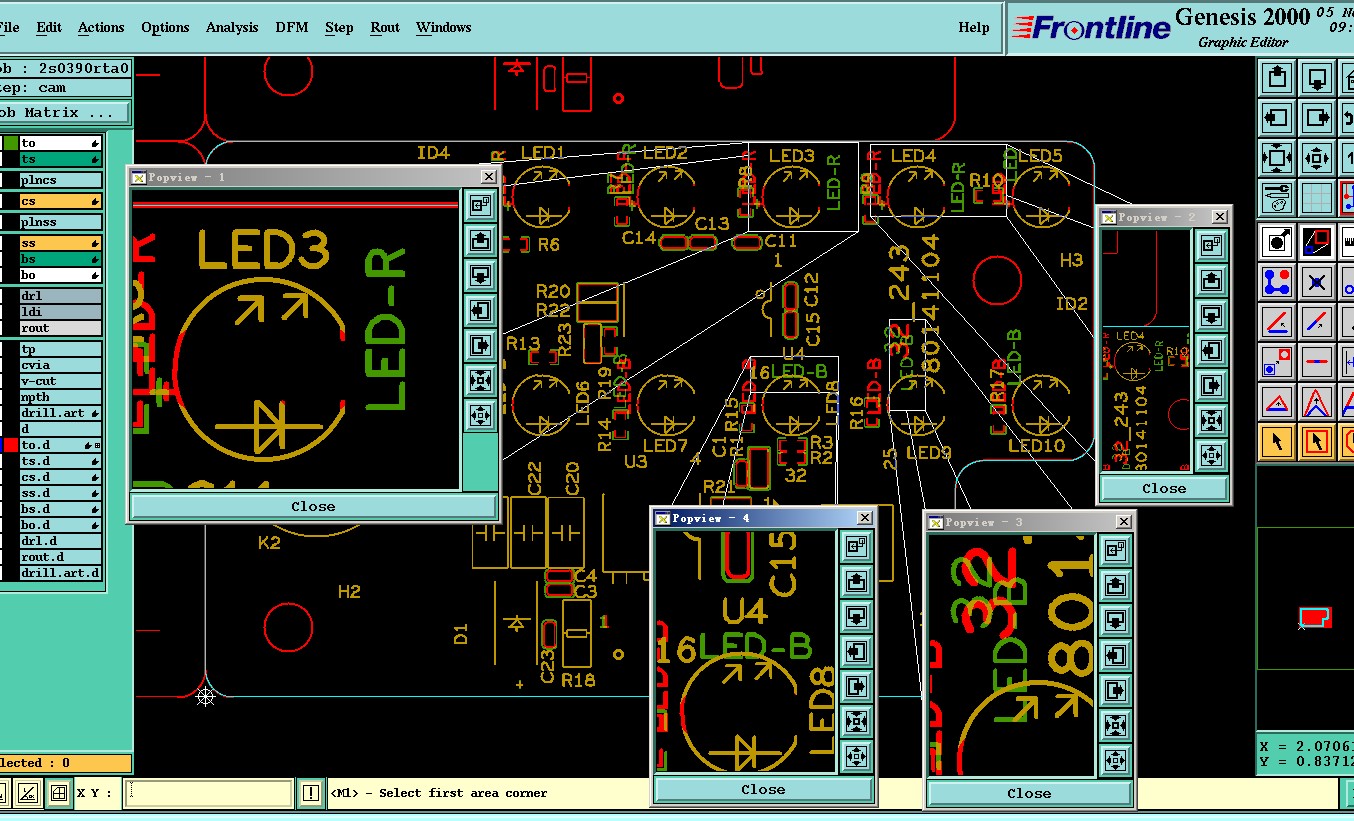Click the connected blue-red dots net tool
The width and height of the screenshot is (1354, 821).
click(1277, 282)
